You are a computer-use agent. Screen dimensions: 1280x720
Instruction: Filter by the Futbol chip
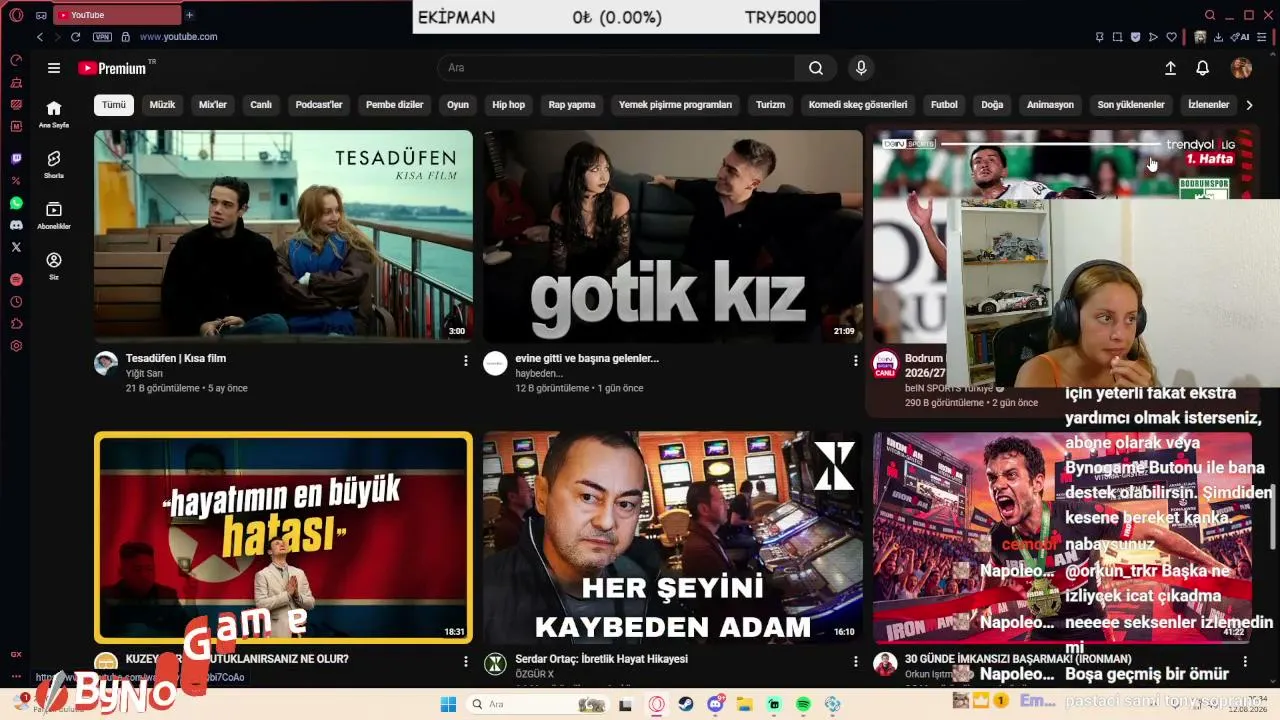[x=944, y=105]
